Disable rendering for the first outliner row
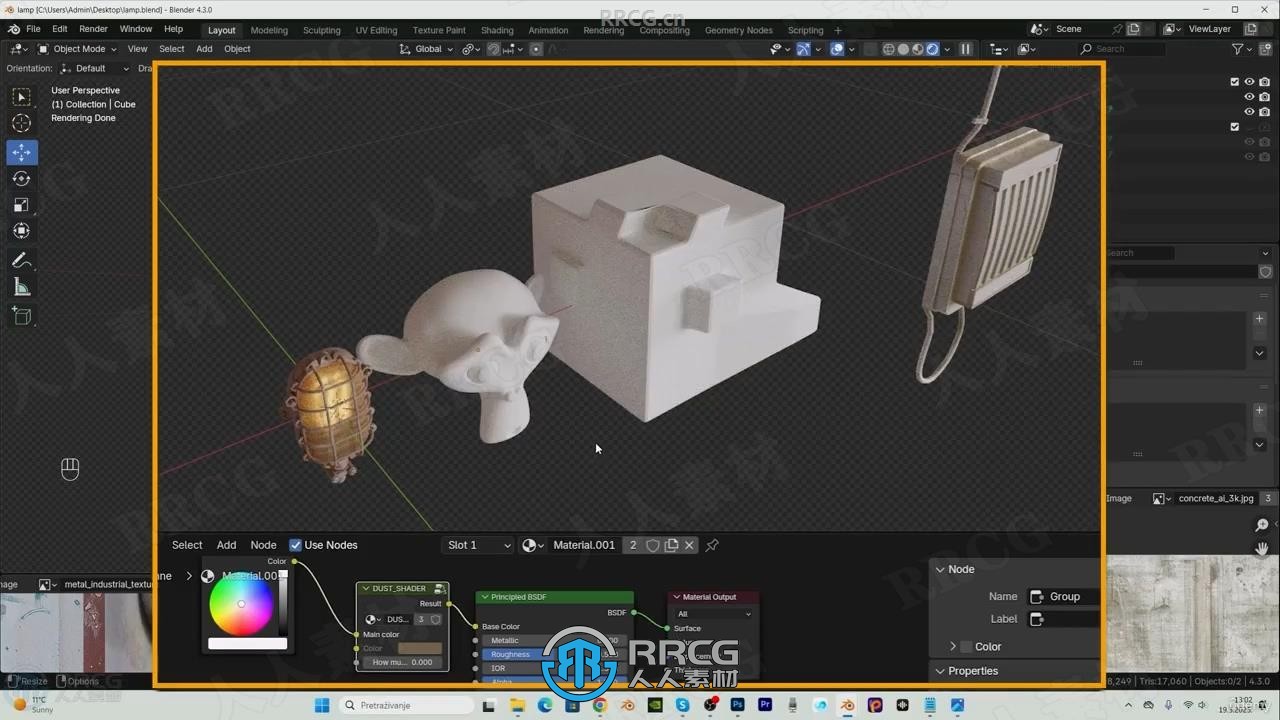 (x=1264, y=82)
